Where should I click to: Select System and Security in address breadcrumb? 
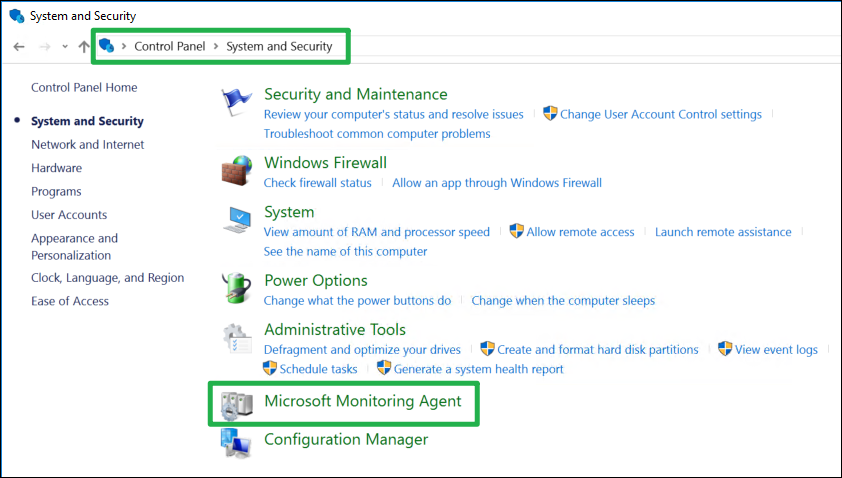(279, 46)
